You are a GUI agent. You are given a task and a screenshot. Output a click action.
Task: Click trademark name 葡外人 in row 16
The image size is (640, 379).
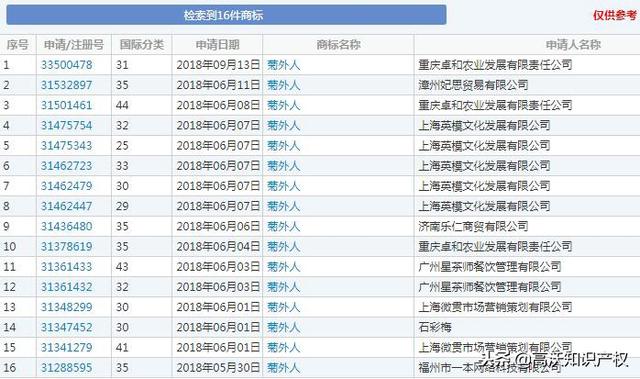tap(284, 368)
